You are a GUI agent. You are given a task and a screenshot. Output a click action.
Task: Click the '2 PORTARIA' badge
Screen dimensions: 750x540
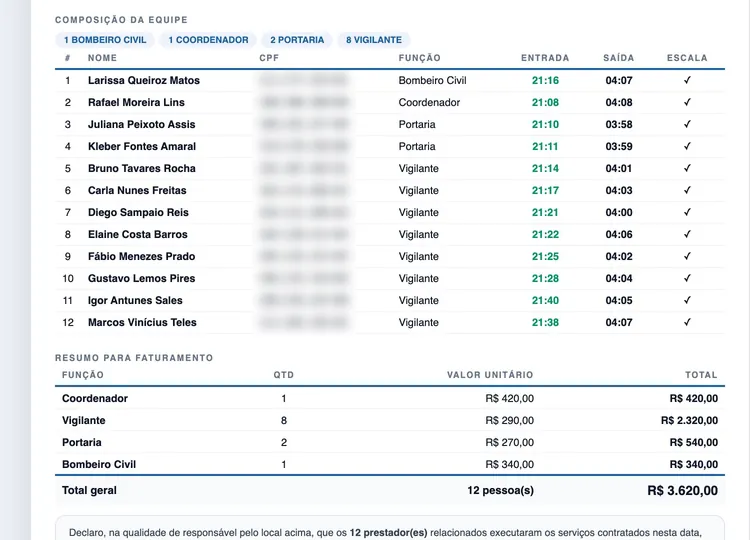[x=297, y=40]
